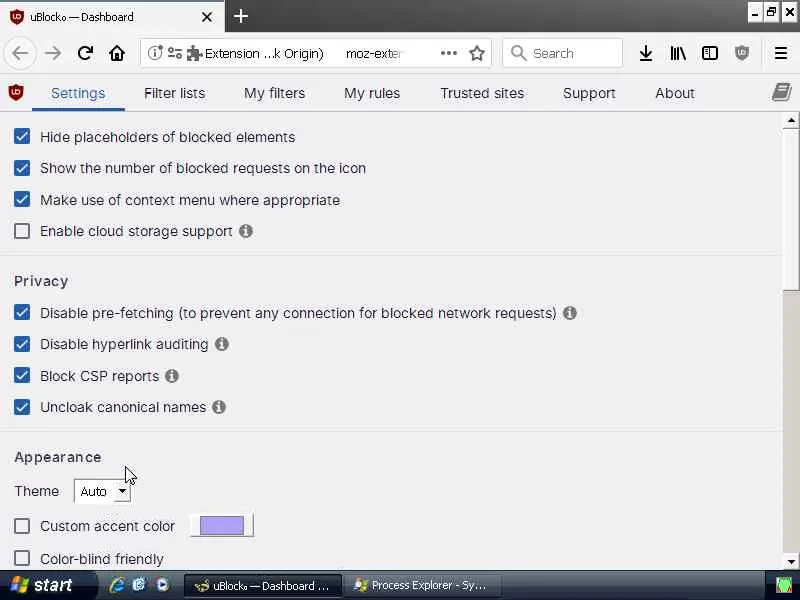Show info for Uncloak canonical names
Image resolution: width=800 pixels, height=600 pixels.
(219, 407)
